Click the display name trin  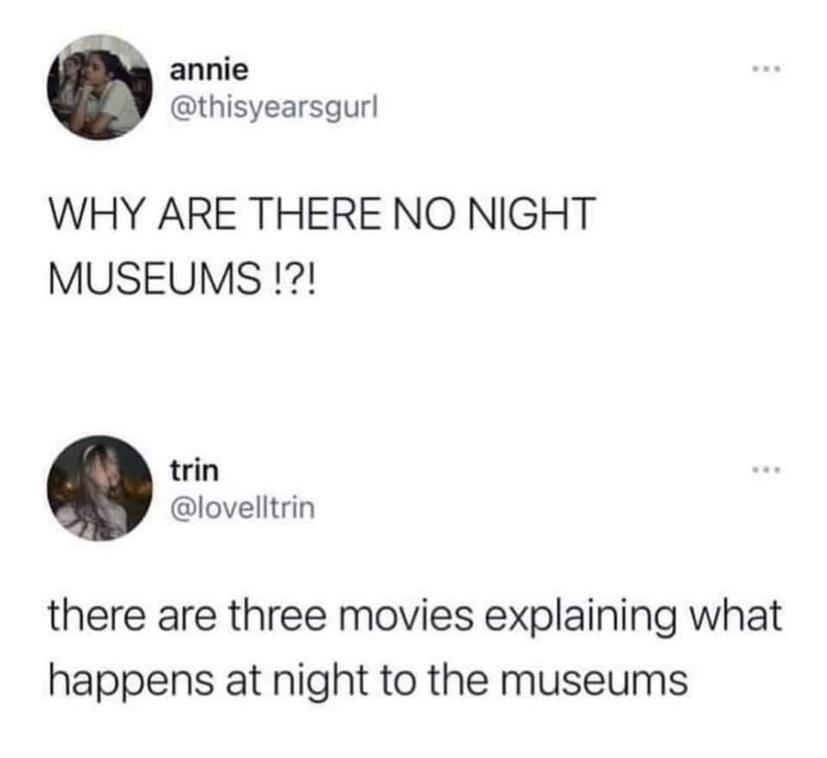pos(194,471)
